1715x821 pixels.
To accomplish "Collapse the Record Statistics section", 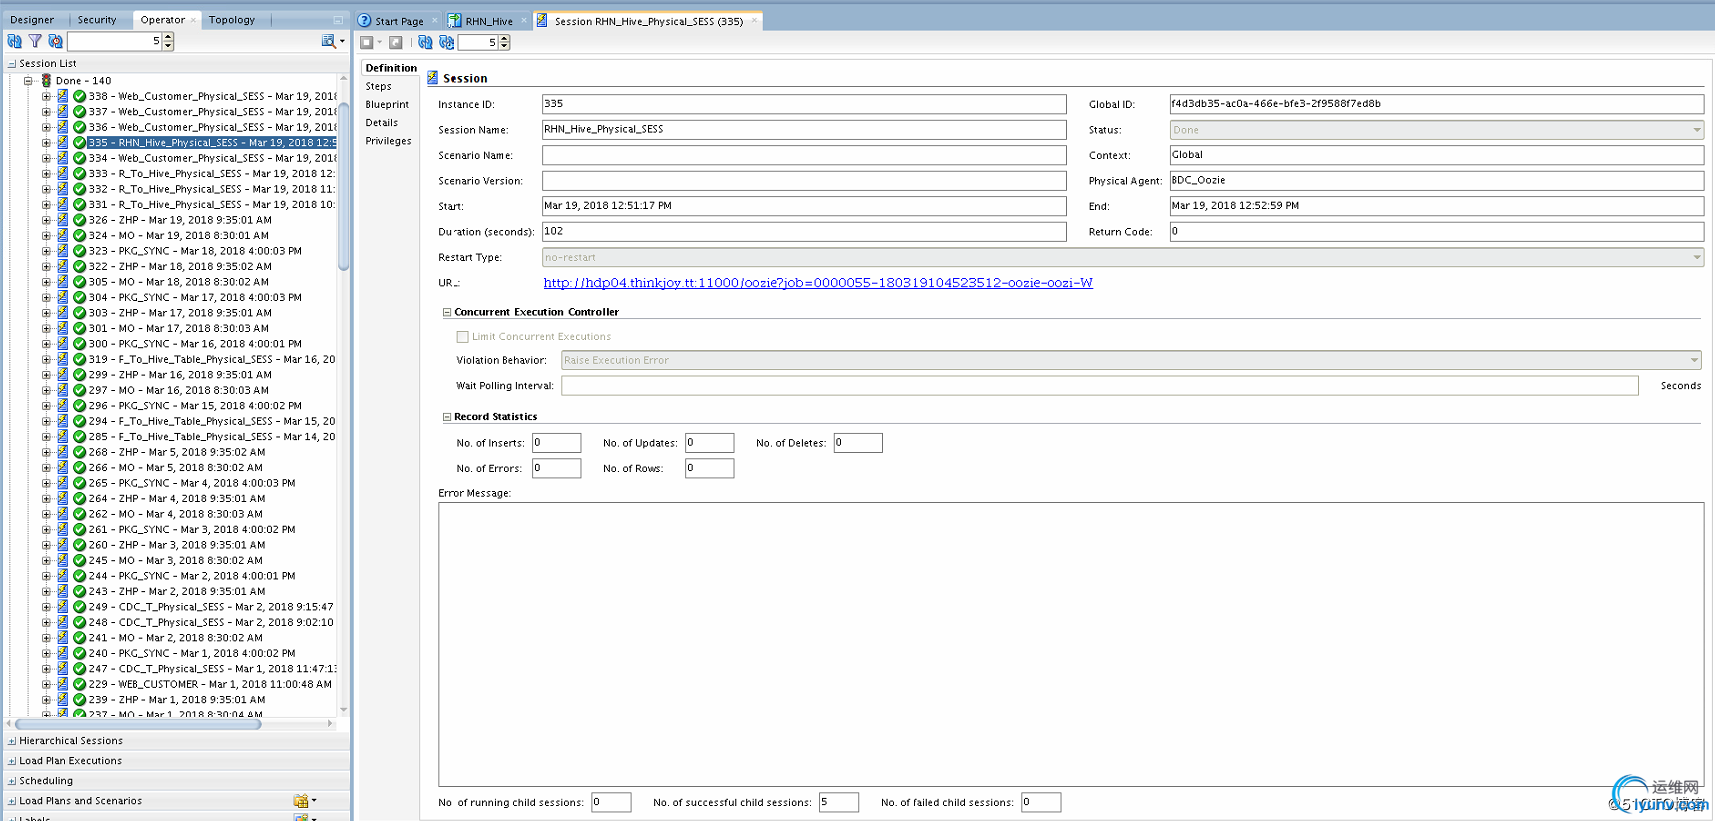I will coord(447,417).
